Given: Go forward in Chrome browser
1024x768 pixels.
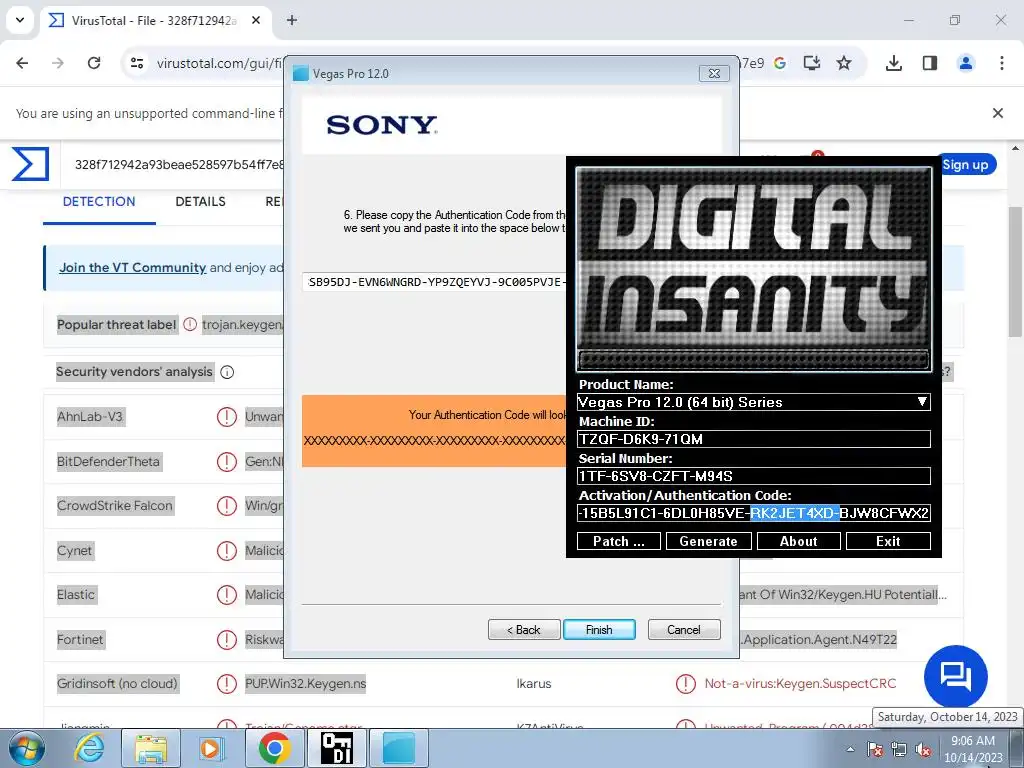Looking at the screenshot, I should click(58, 63).
